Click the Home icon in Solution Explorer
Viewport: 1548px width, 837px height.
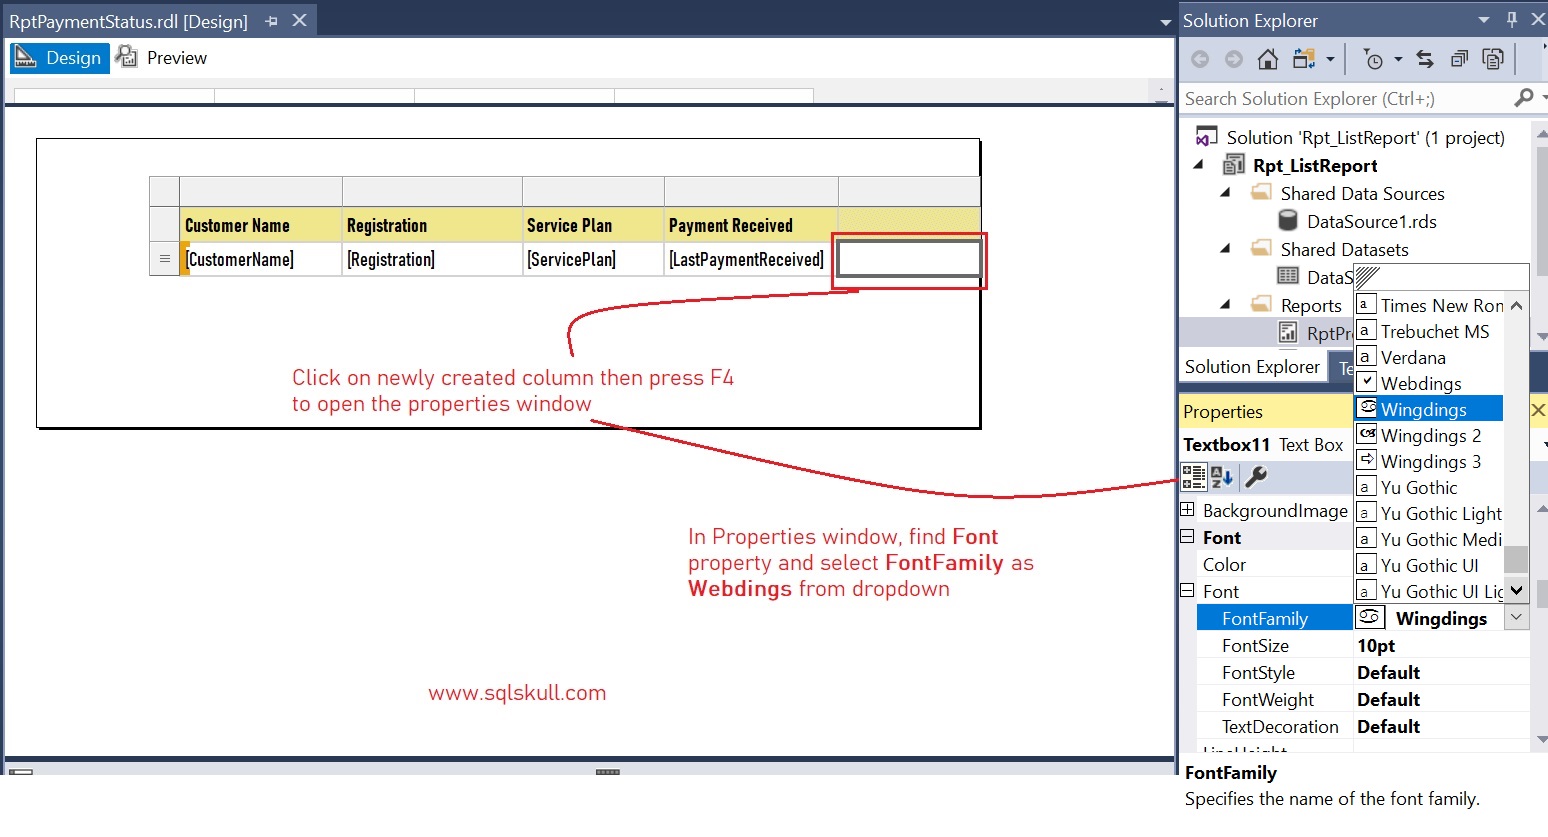1268,59
